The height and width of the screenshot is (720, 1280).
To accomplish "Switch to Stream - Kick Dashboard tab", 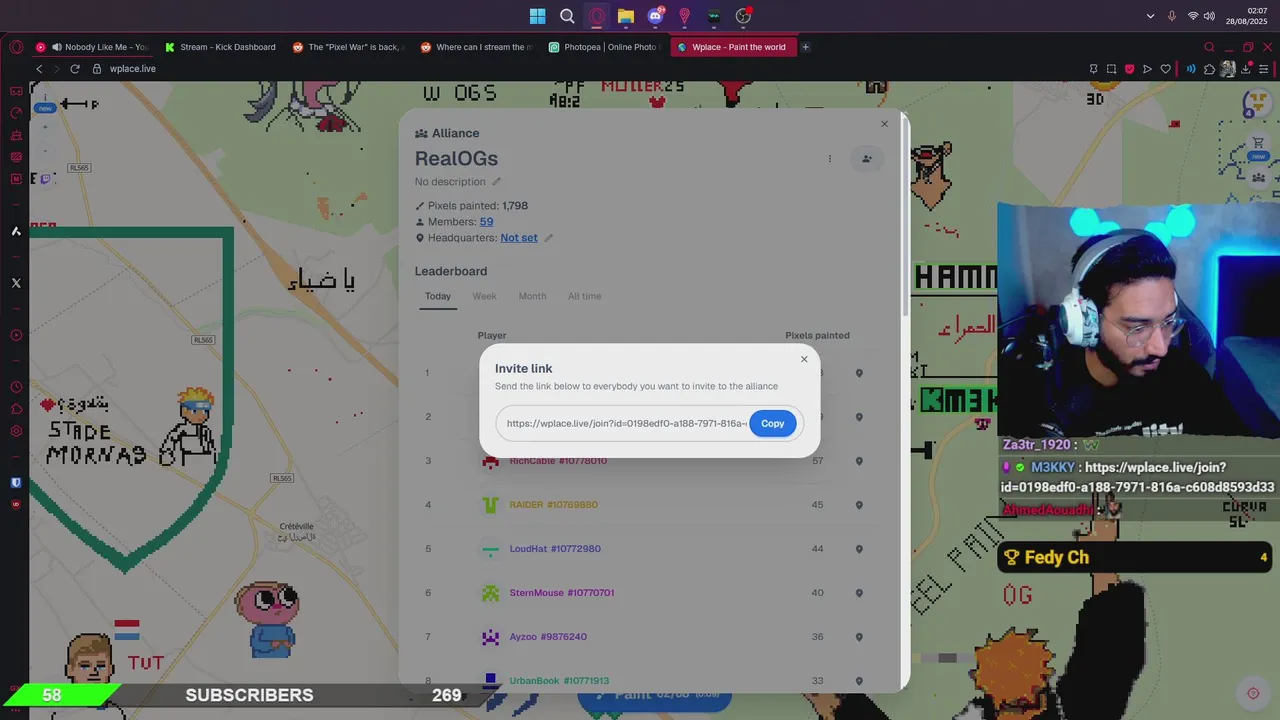I will [220, 47].
